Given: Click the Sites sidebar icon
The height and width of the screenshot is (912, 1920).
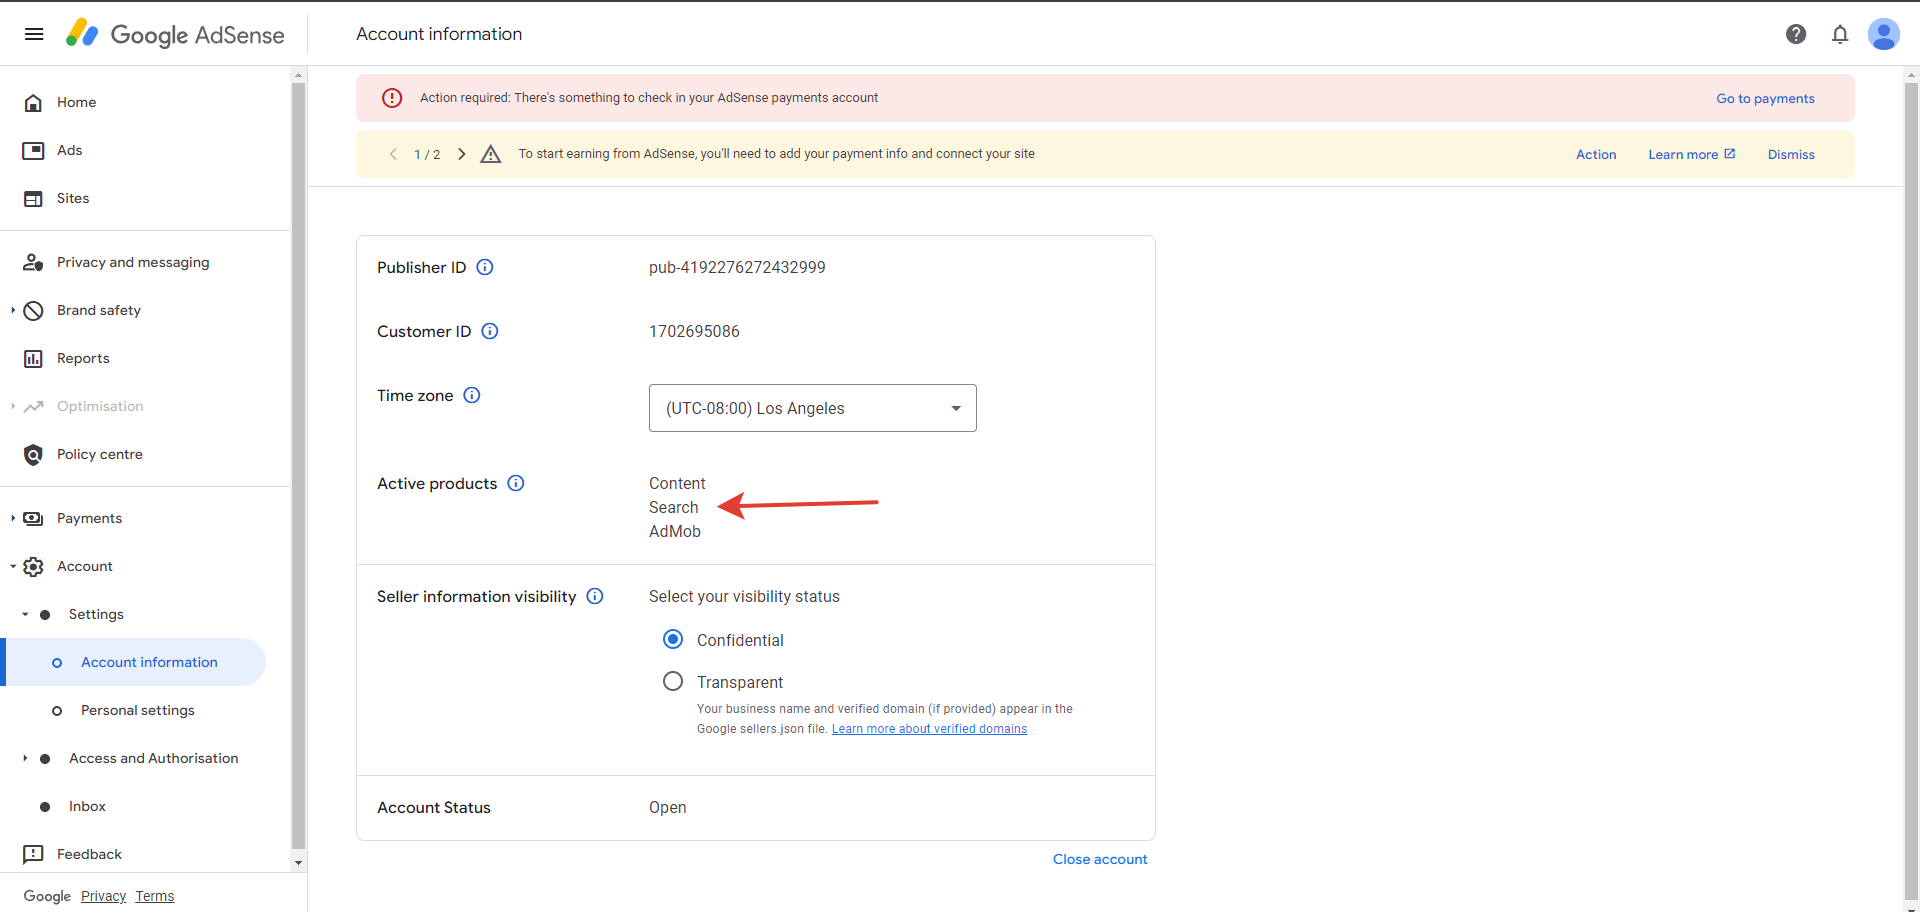Looking at the screenshot, I should coord(33,199).
